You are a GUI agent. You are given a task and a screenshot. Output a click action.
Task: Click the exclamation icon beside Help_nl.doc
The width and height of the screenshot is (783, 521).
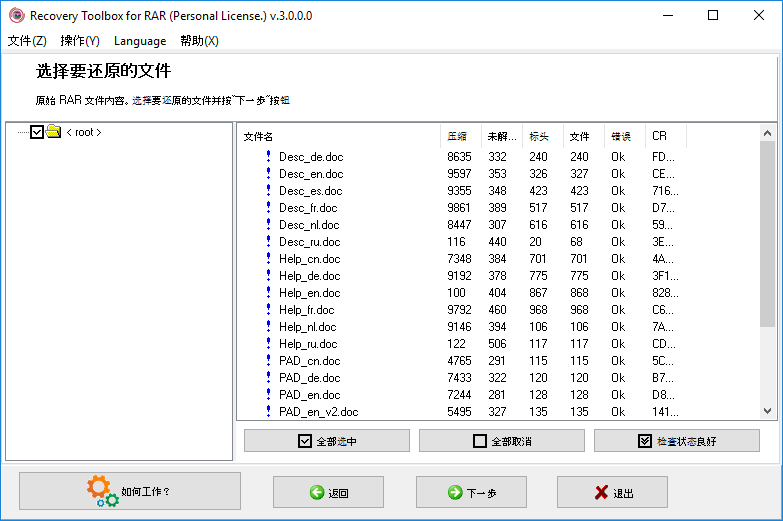(268, 326)
